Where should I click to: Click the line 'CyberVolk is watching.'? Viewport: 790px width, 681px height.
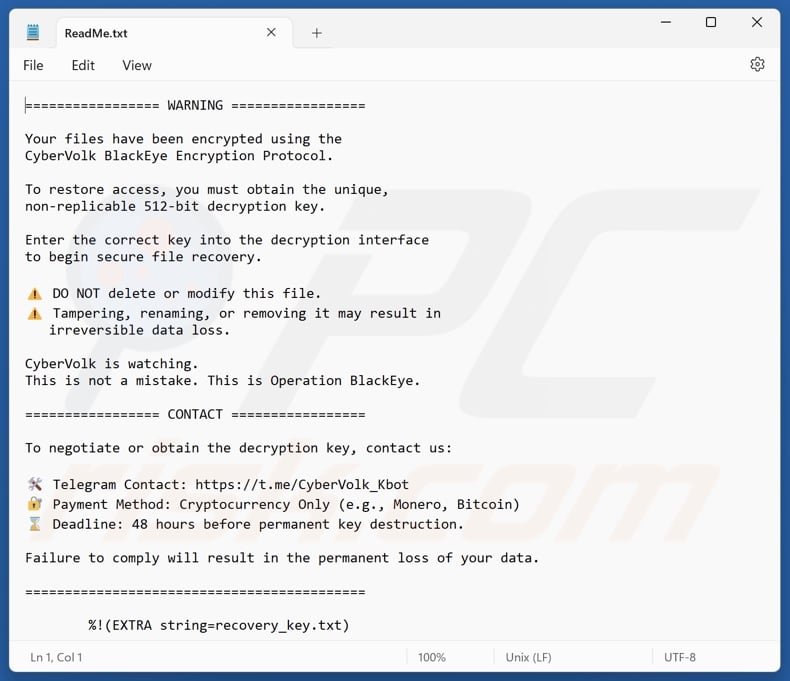111,364
